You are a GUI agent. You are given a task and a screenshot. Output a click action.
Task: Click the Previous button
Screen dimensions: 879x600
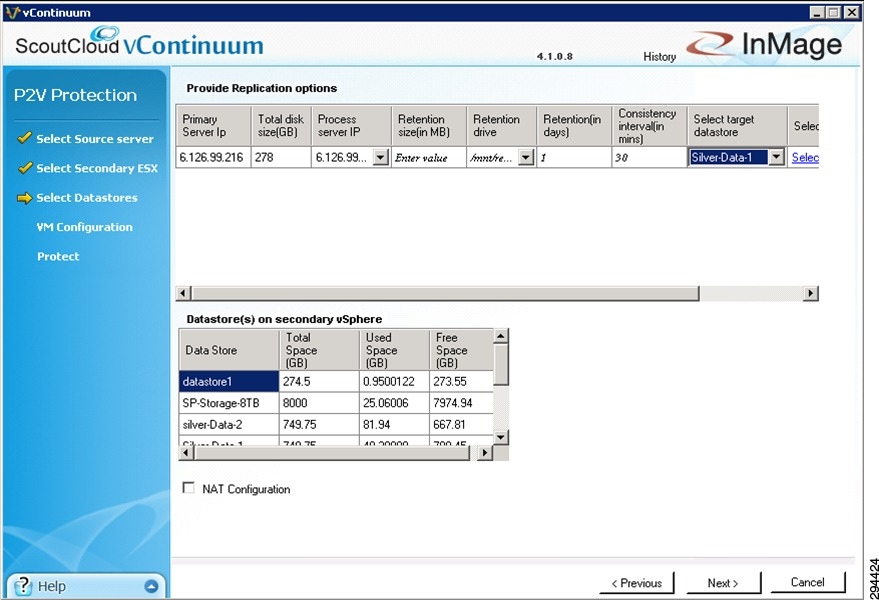click(x=636, y=583)
